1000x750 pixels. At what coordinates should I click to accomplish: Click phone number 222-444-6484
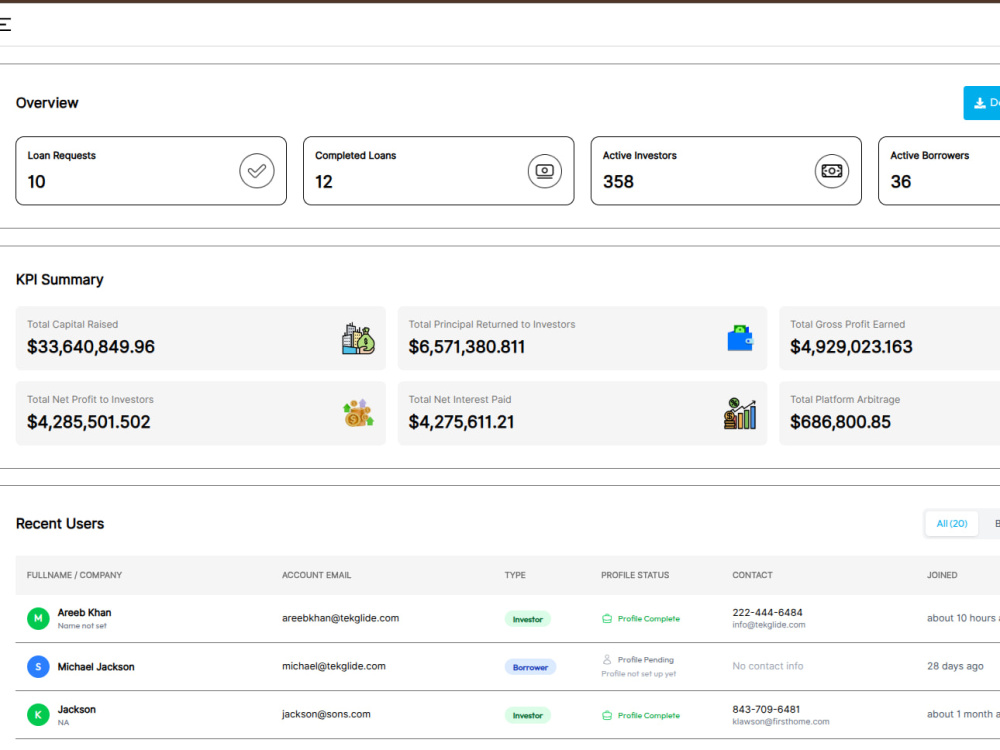(x=767, y=612)
